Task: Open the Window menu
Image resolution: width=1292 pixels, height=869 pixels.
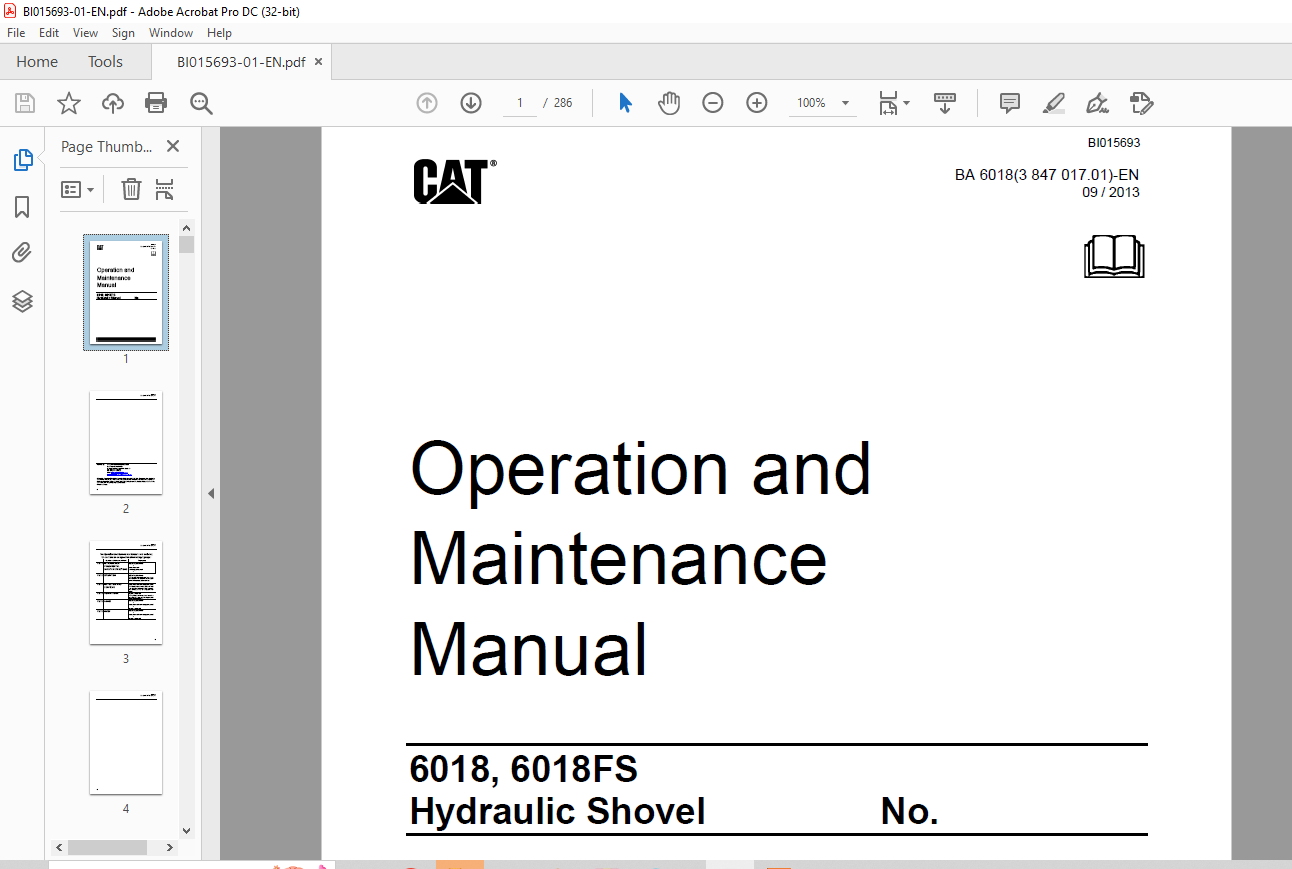Action: pos(171,33)
